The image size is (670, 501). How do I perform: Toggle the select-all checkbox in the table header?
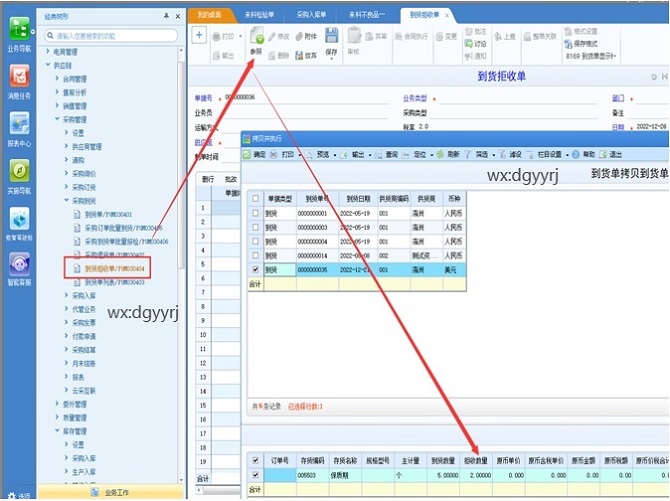point(256,199)
